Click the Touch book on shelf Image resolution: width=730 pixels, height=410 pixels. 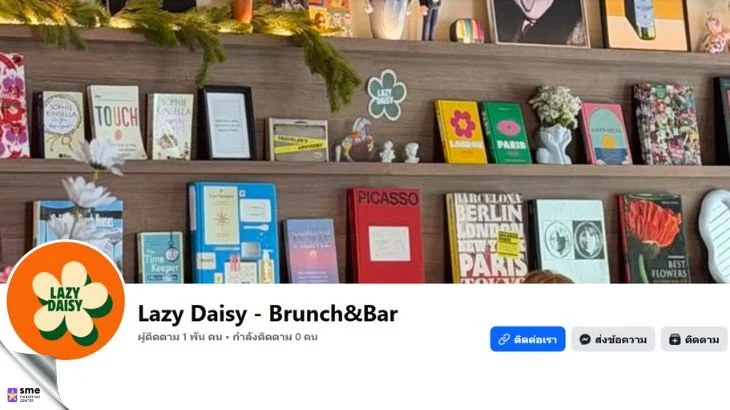(117, 122)
